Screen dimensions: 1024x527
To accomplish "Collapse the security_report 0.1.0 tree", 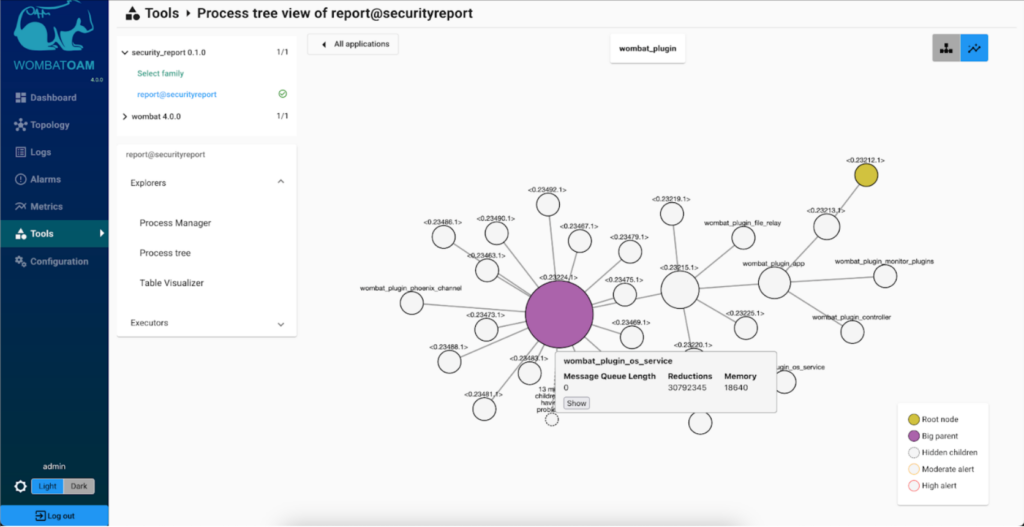I will 125,52.
